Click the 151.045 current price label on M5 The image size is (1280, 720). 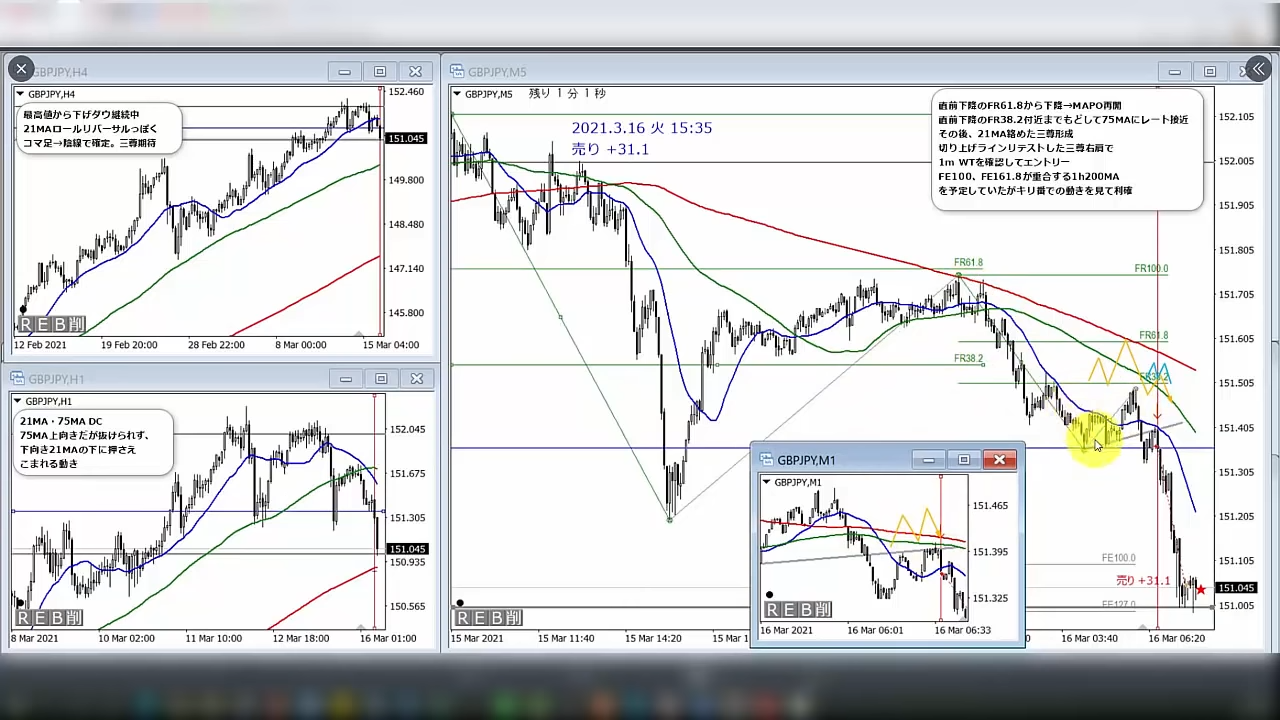click(1236, 588)
